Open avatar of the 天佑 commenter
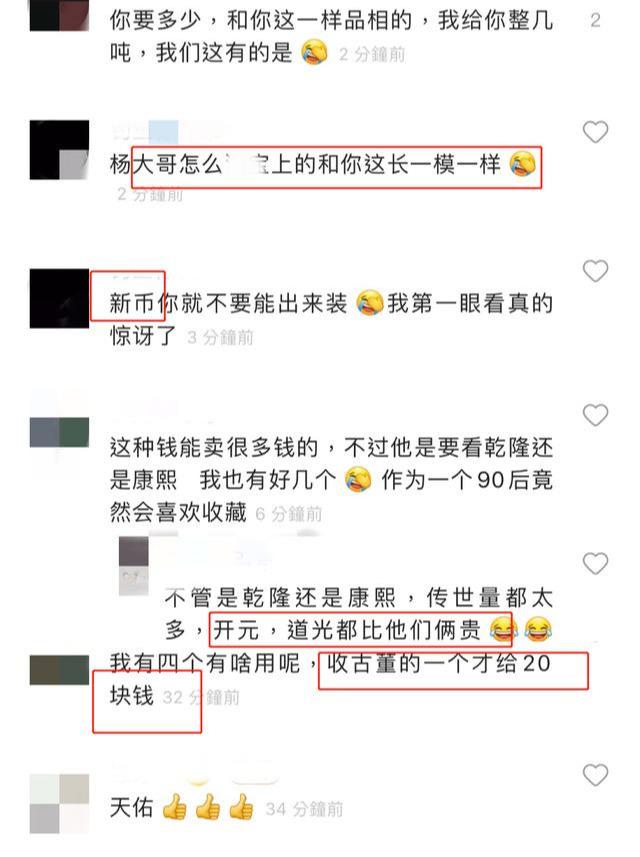This screenshot has height=857, width=640. [59, 804]
